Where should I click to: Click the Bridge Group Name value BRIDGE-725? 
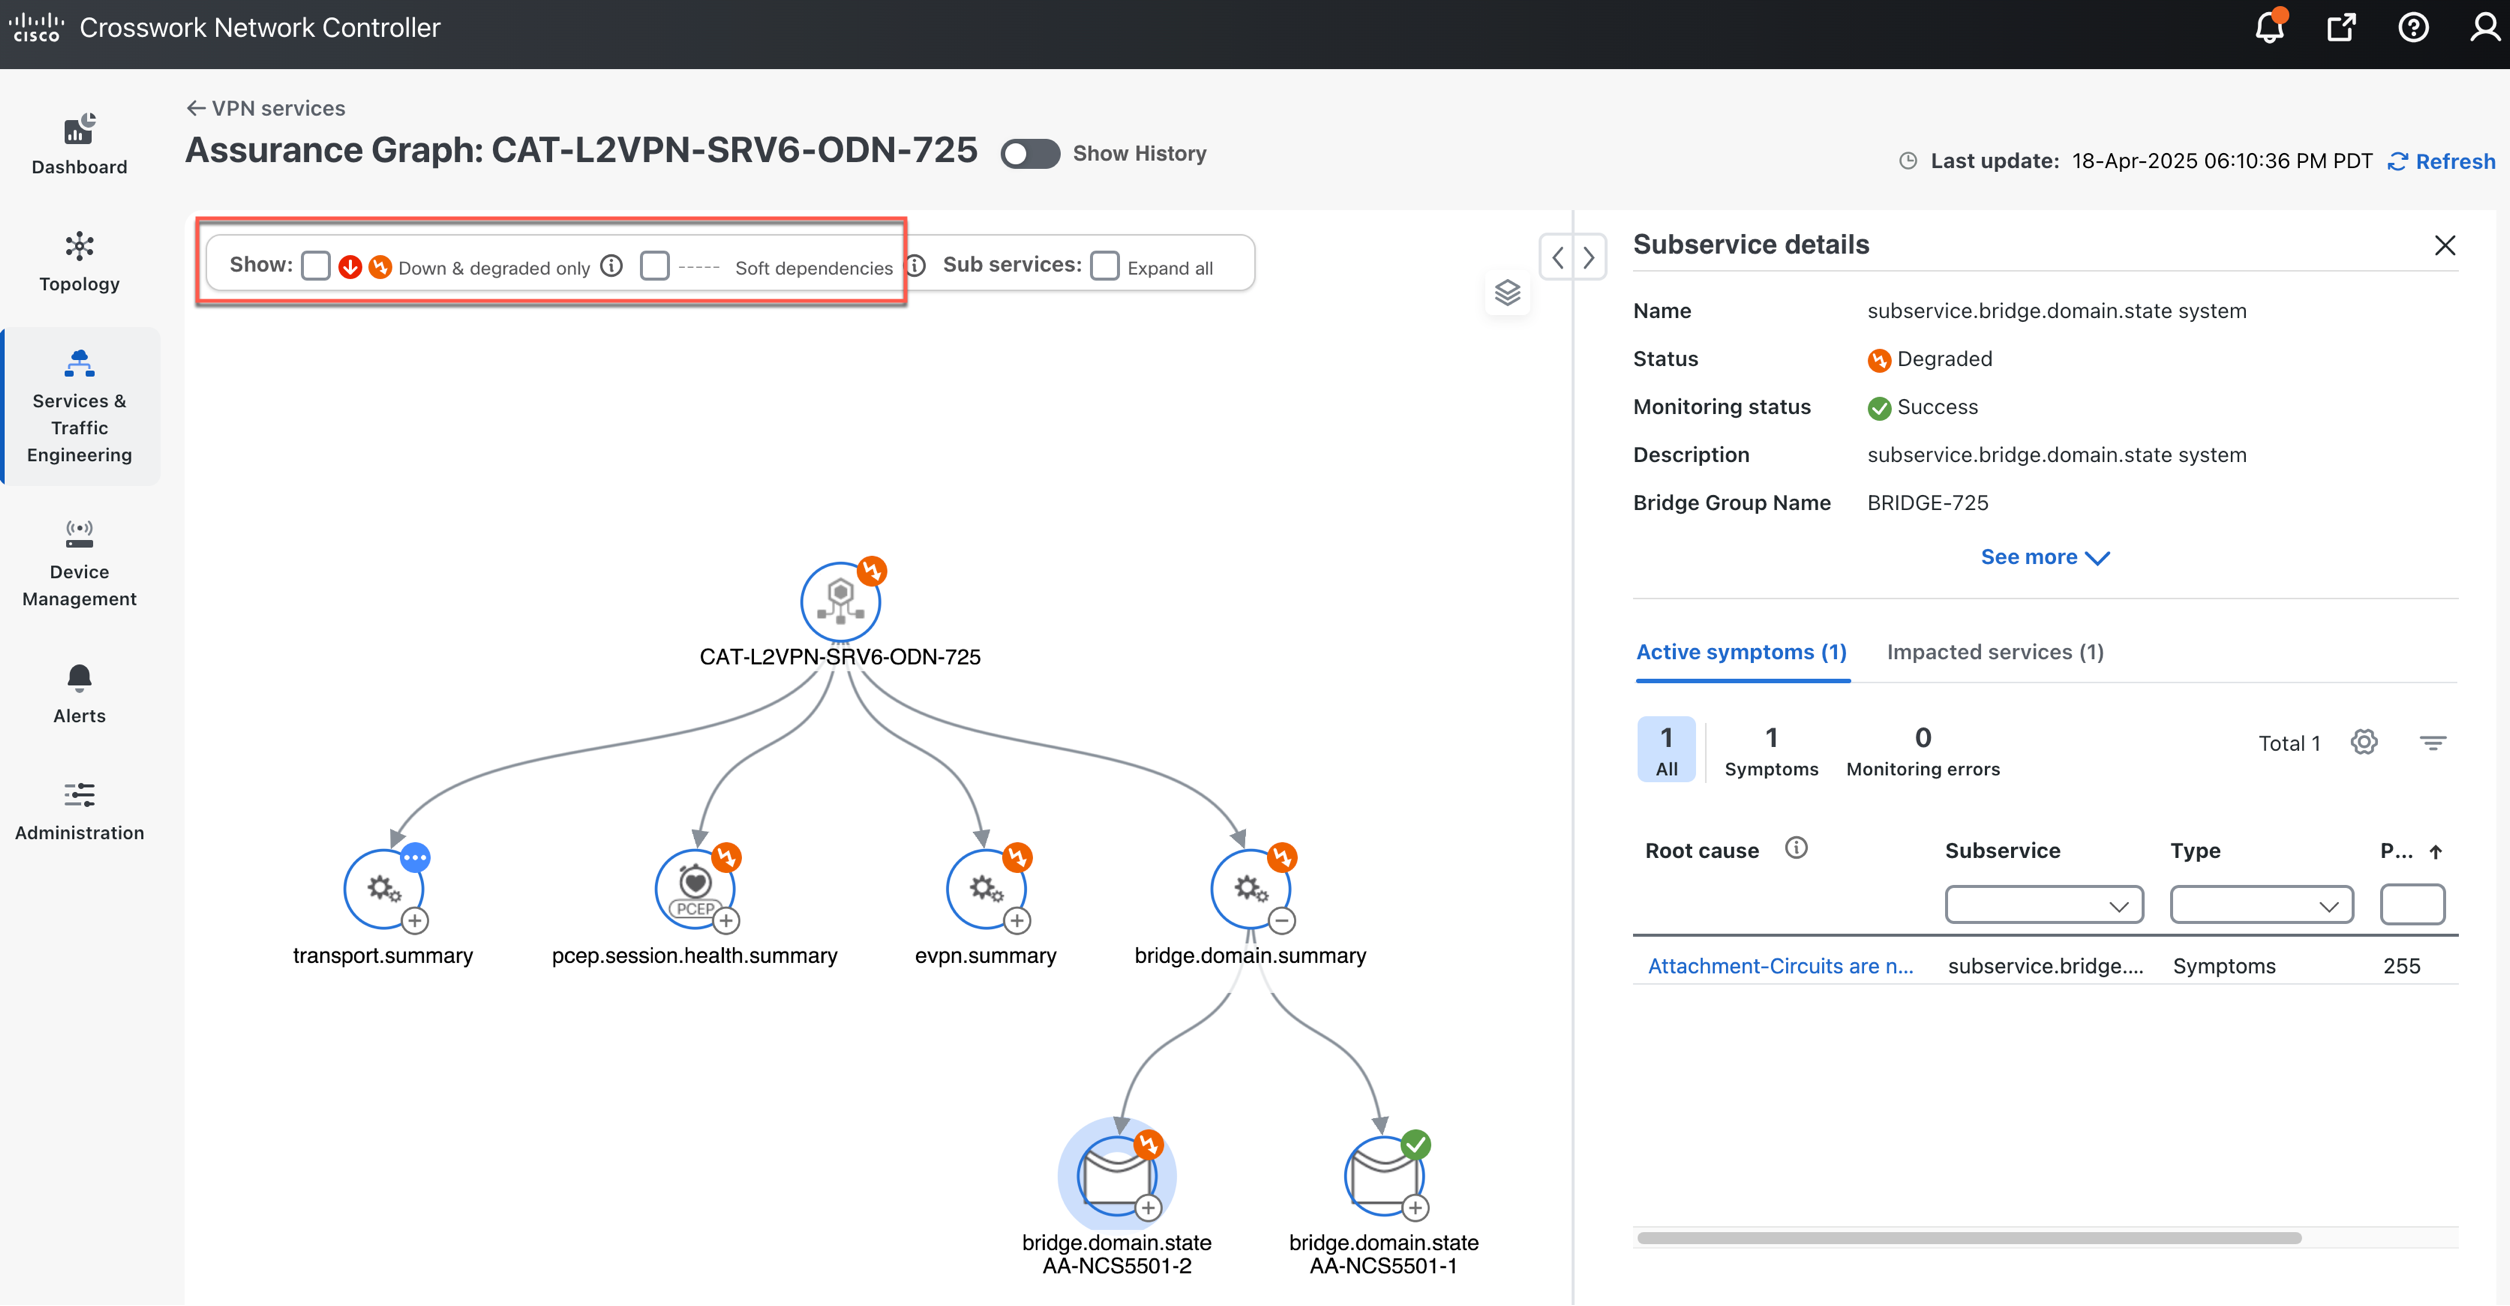[1927, 503]
